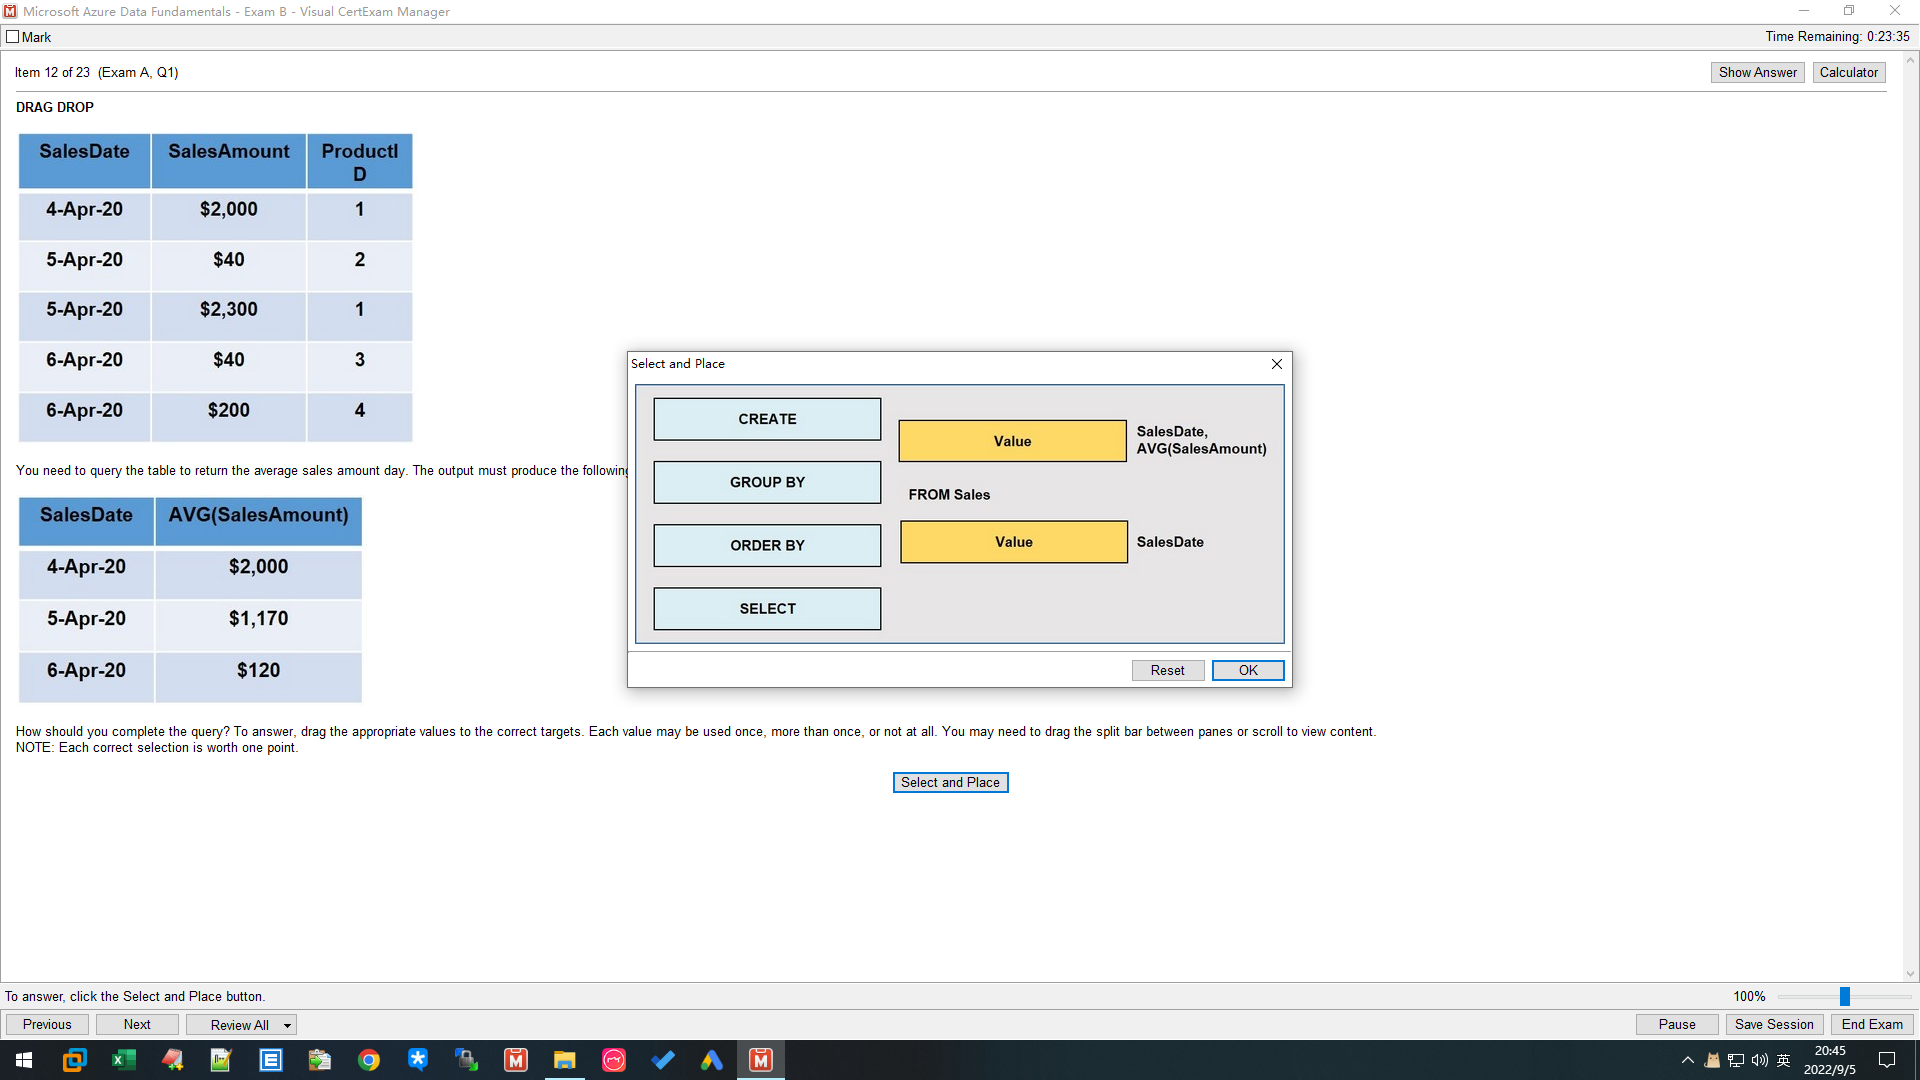Click the CREATE keyword button
Screen dimensions: 1920x1080
pyautogui.click(x=767, y=418)
